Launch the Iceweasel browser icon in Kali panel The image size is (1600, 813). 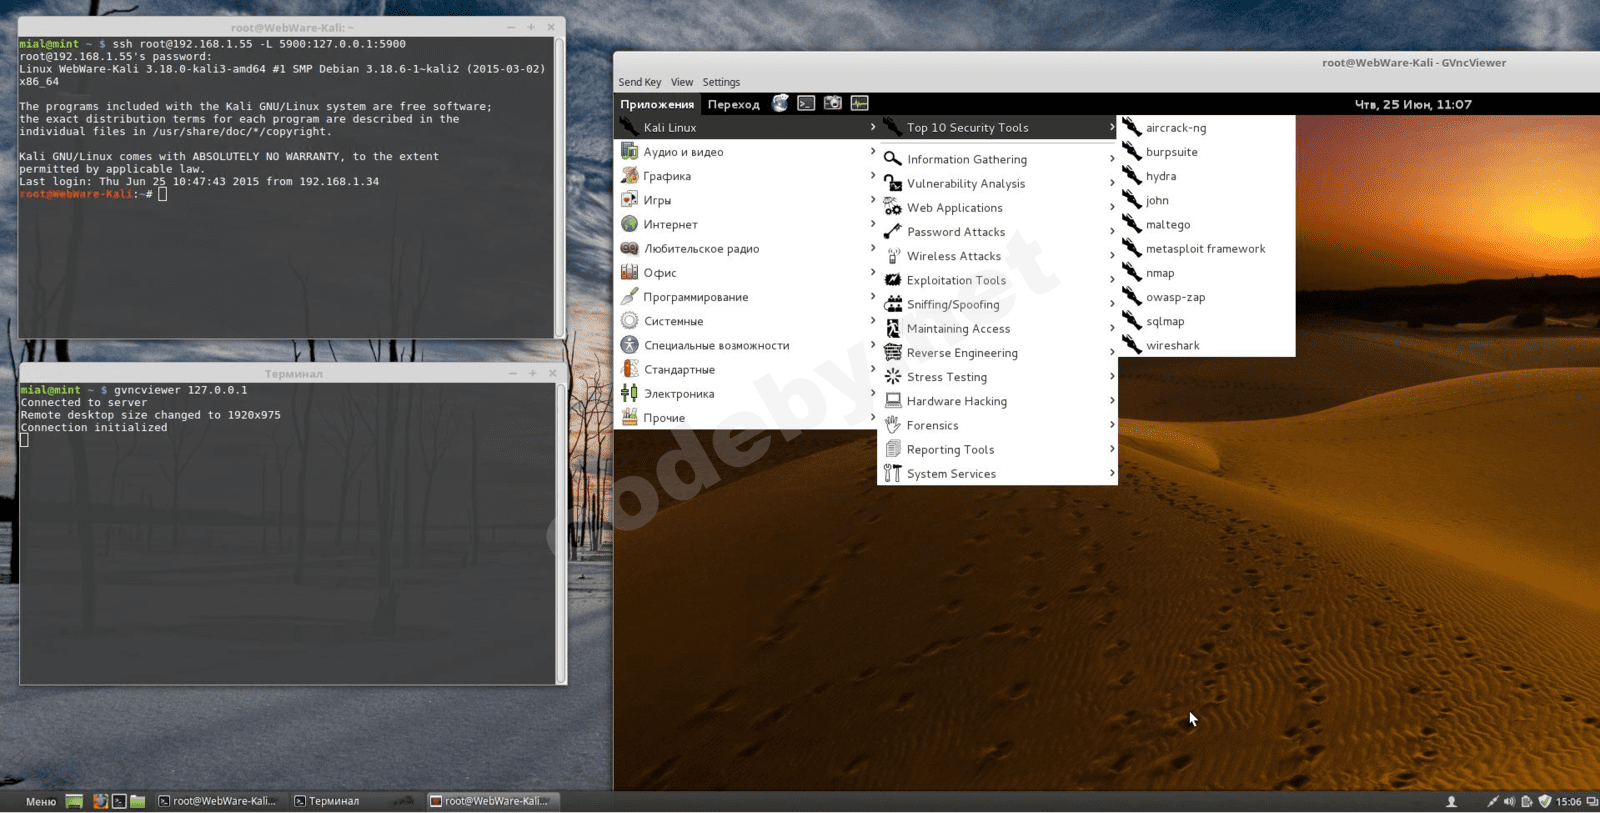pos(780,103)
